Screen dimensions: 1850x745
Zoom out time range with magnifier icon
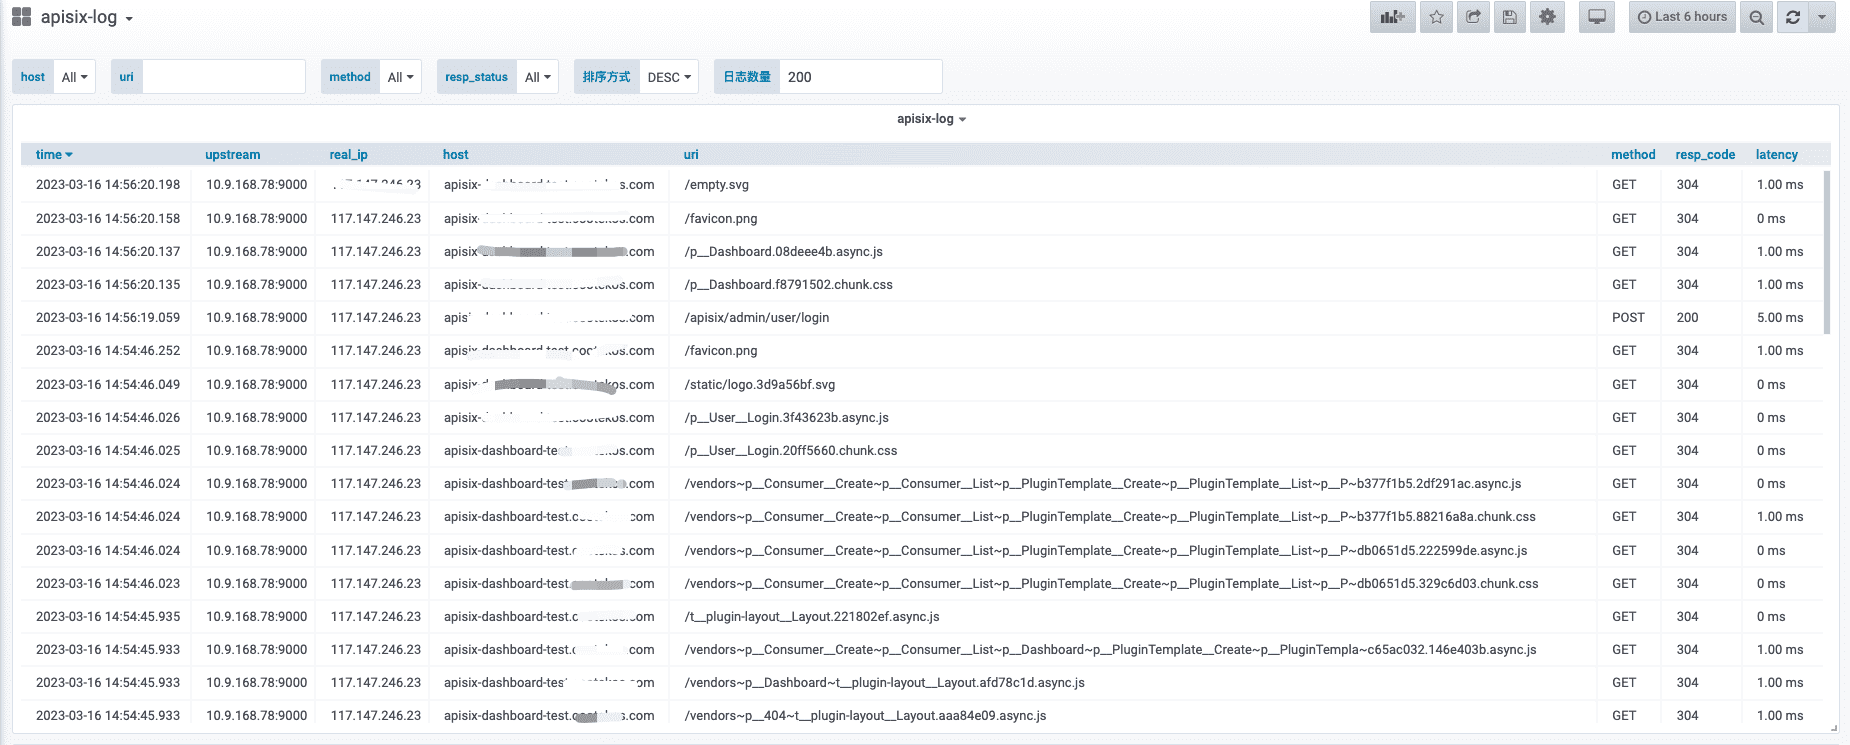coord(1756,17)
